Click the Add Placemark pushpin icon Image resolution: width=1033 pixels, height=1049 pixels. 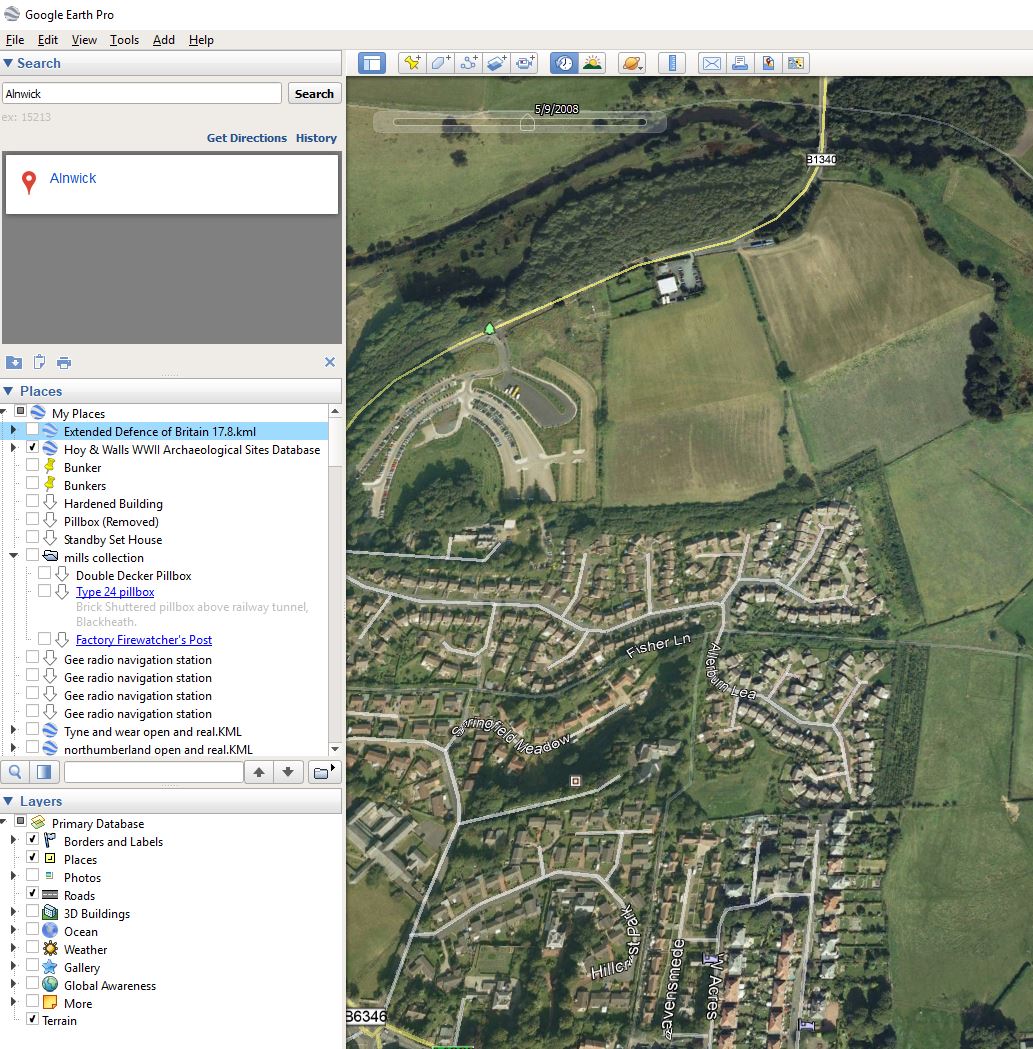[x=411, y=63]
